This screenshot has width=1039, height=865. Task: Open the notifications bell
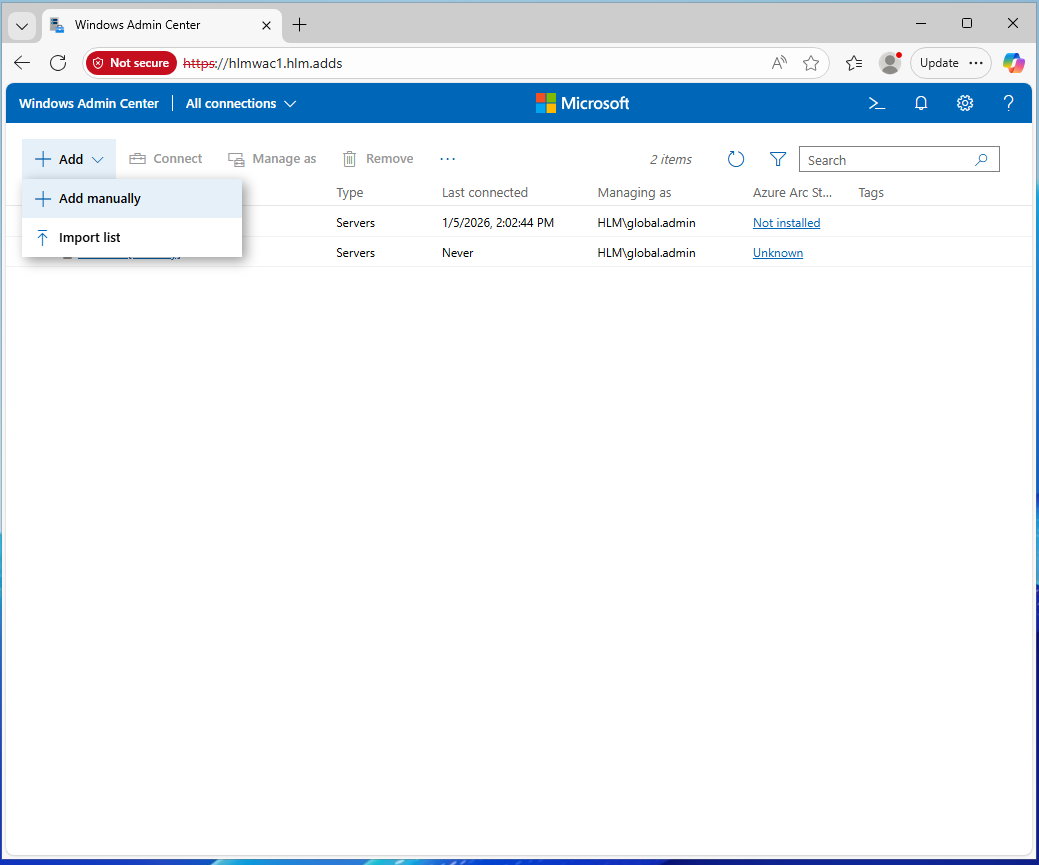click(921, 103)
